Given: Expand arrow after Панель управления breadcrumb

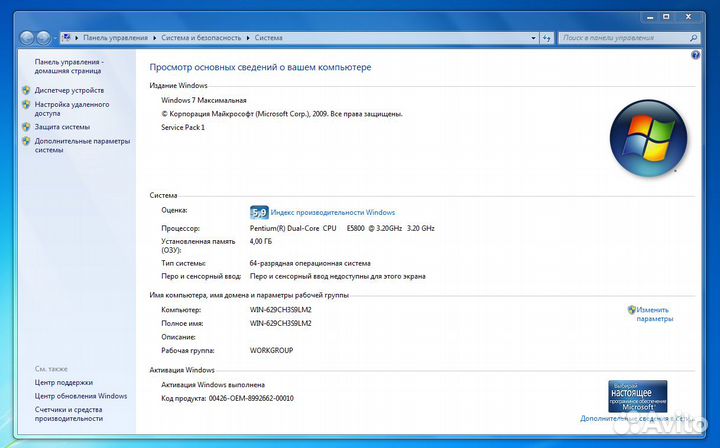Looking at the screenshot, I should pos(155,38).
